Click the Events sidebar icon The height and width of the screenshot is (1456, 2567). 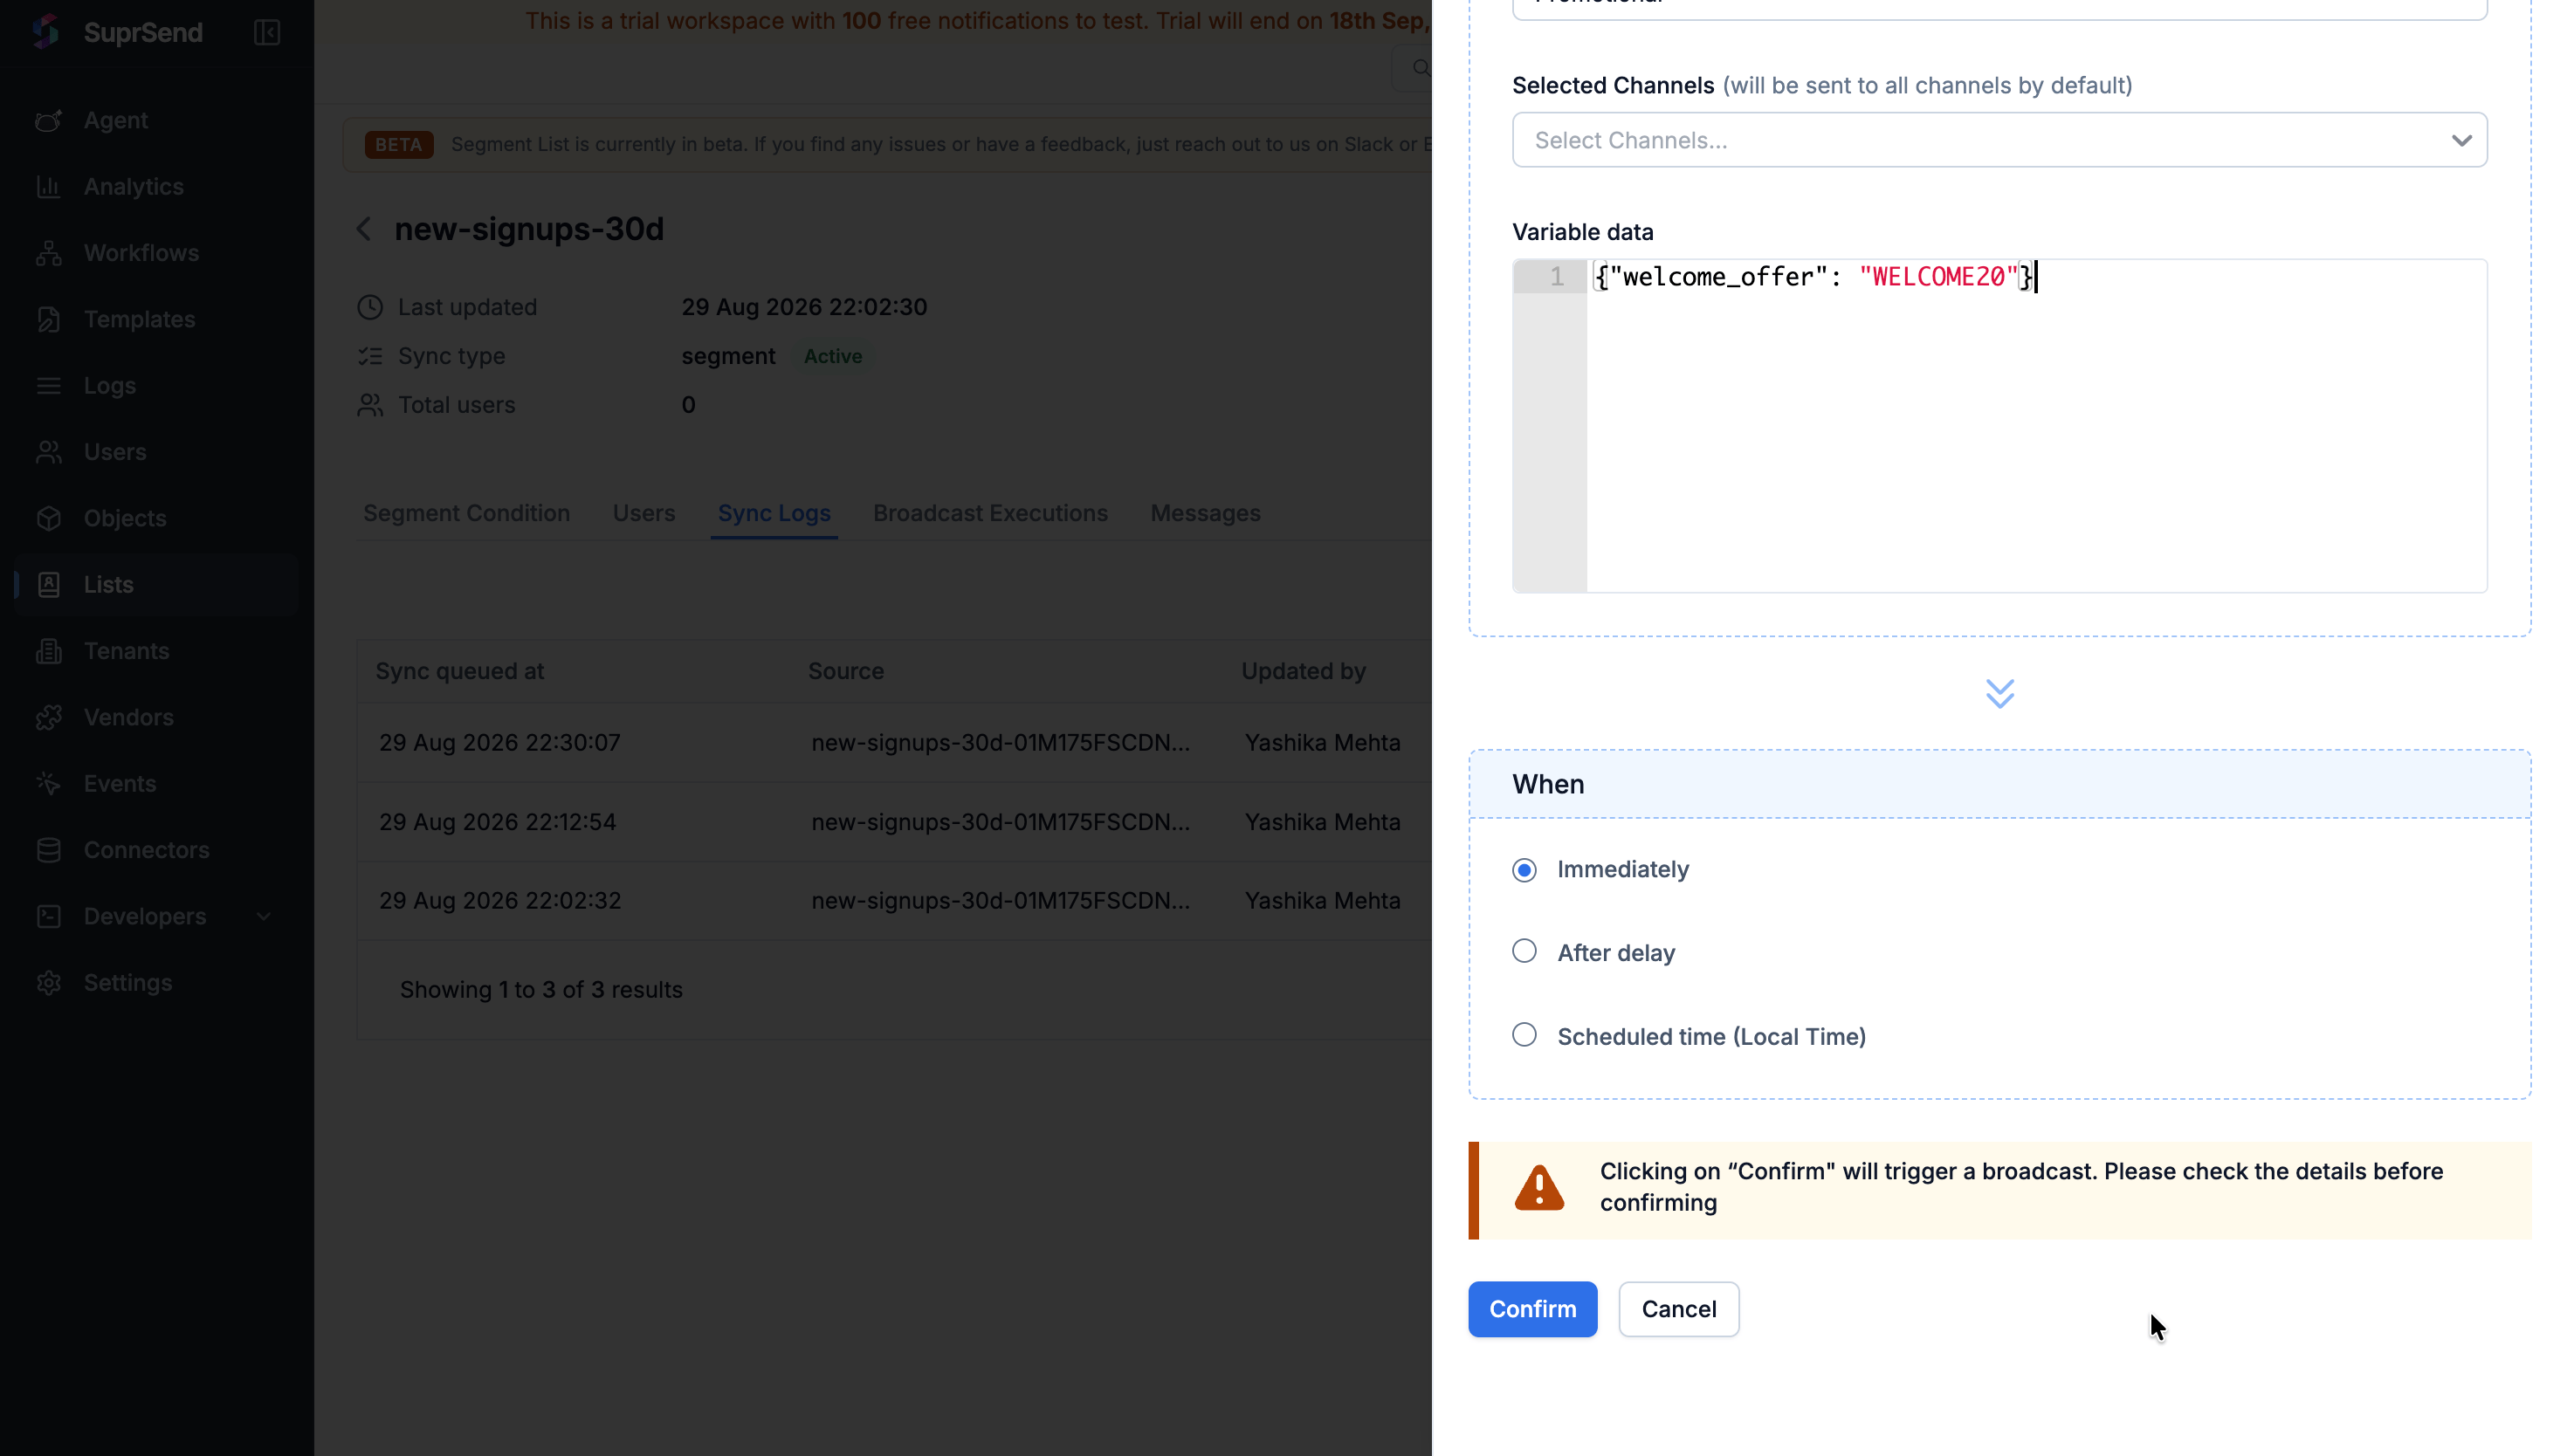[48, 783]
